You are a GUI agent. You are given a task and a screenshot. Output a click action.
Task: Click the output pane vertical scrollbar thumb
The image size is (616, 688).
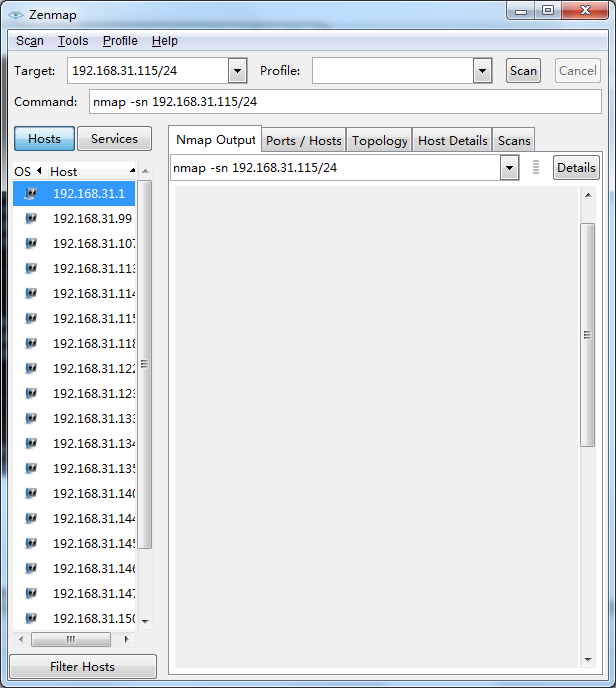pos(587,335)
